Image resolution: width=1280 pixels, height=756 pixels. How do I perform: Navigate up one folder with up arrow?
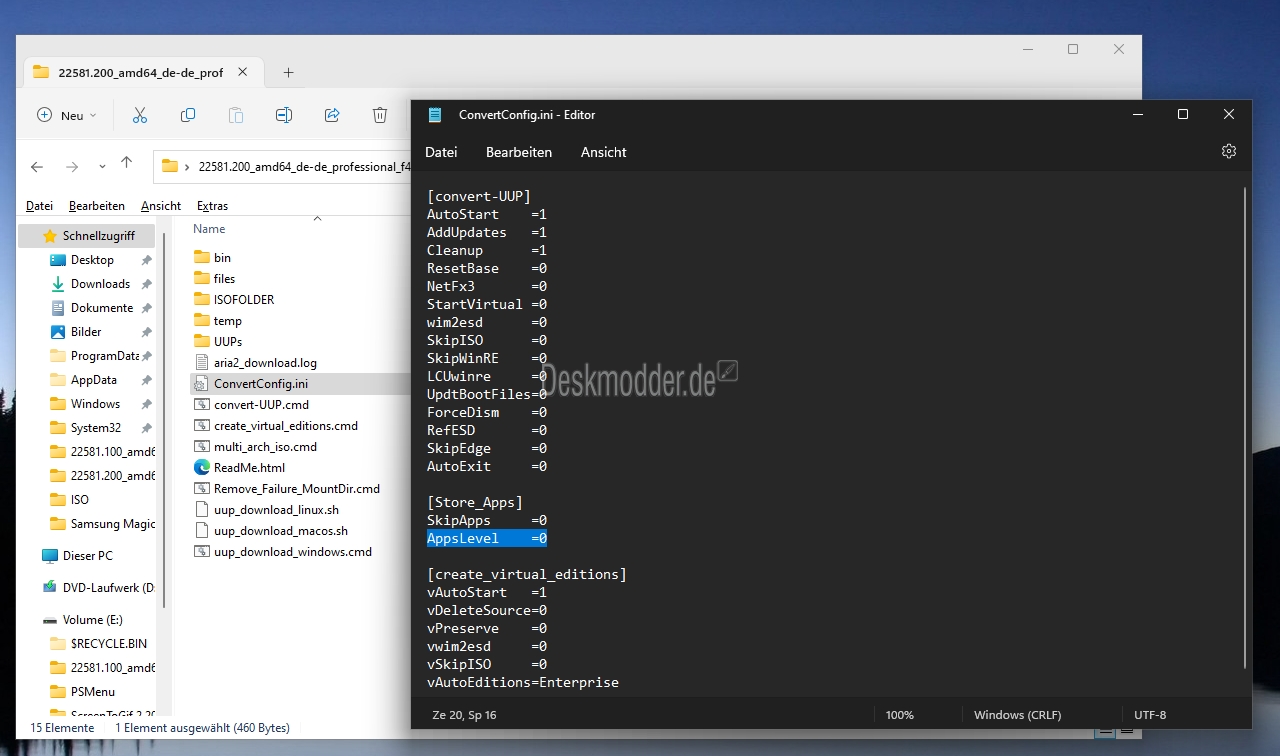[126, 164]
